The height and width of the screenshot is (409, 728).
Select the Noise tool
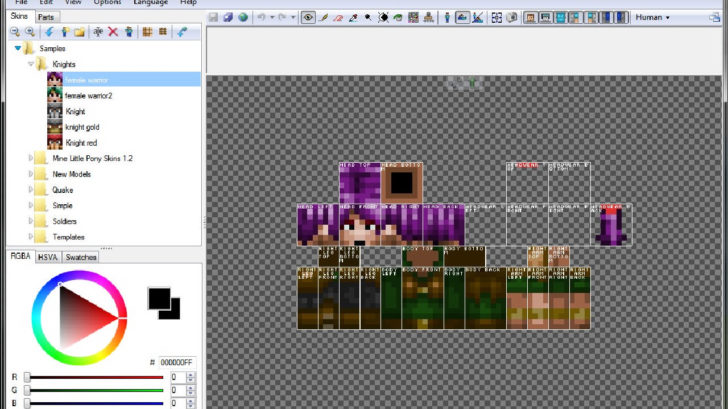413,18
